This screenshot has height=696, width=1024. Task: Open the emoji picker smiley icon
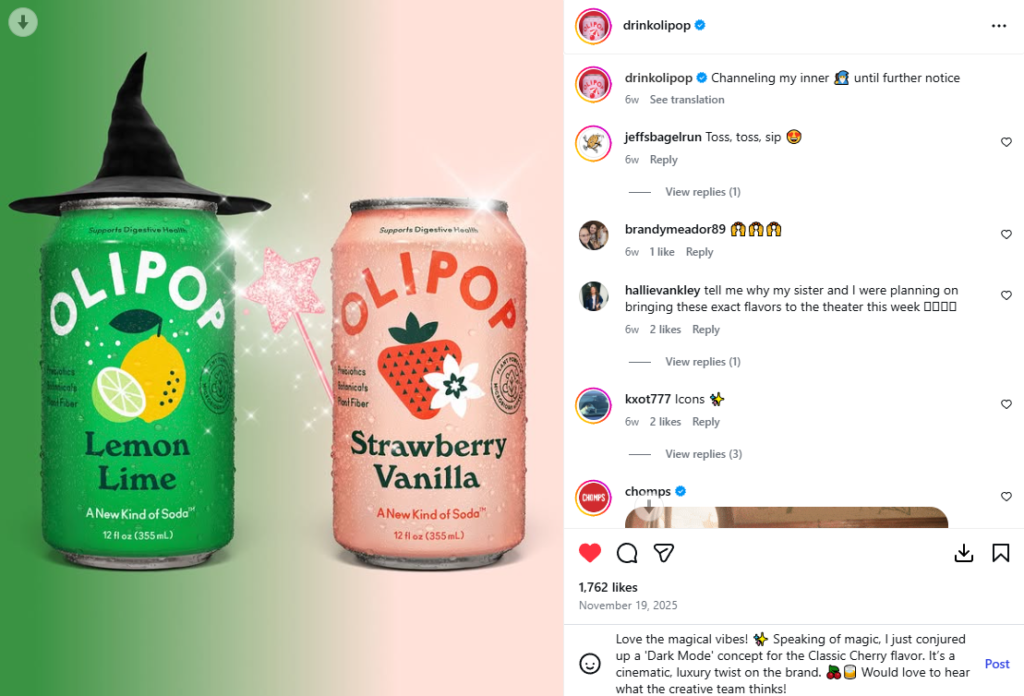point(590,663)
